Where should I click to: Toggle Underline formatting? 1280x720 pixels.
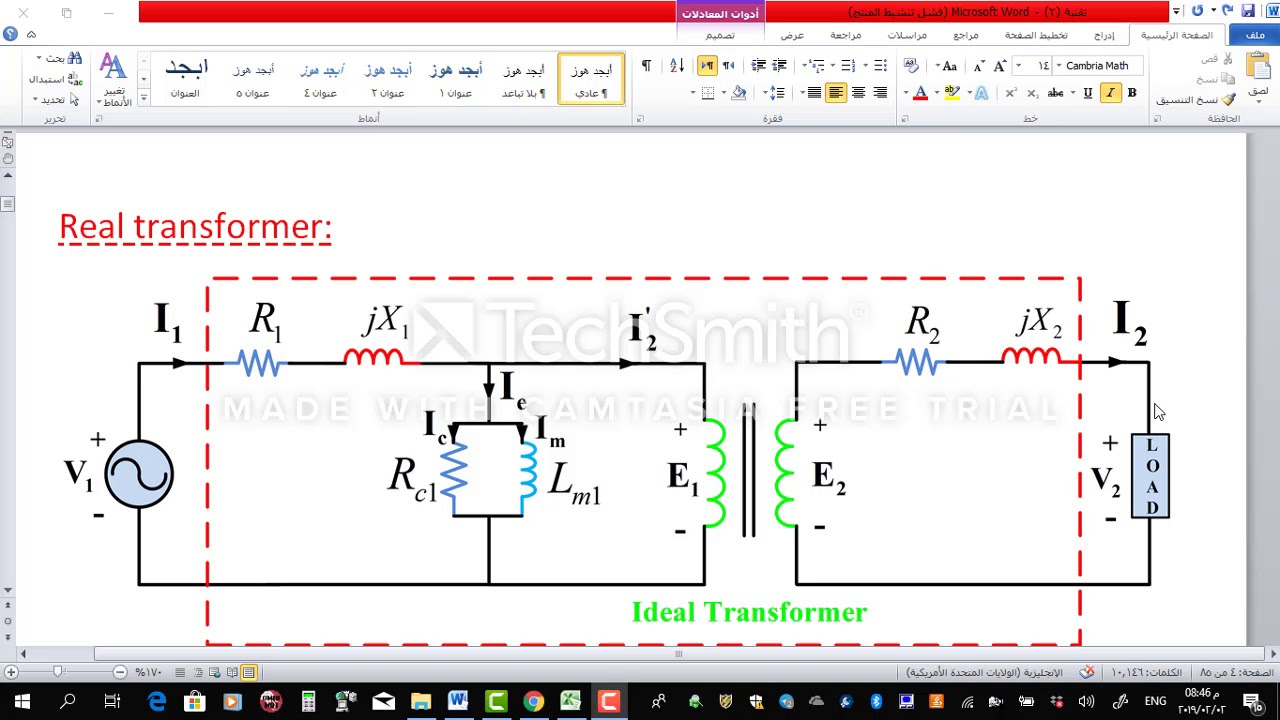click(1088, 93)
